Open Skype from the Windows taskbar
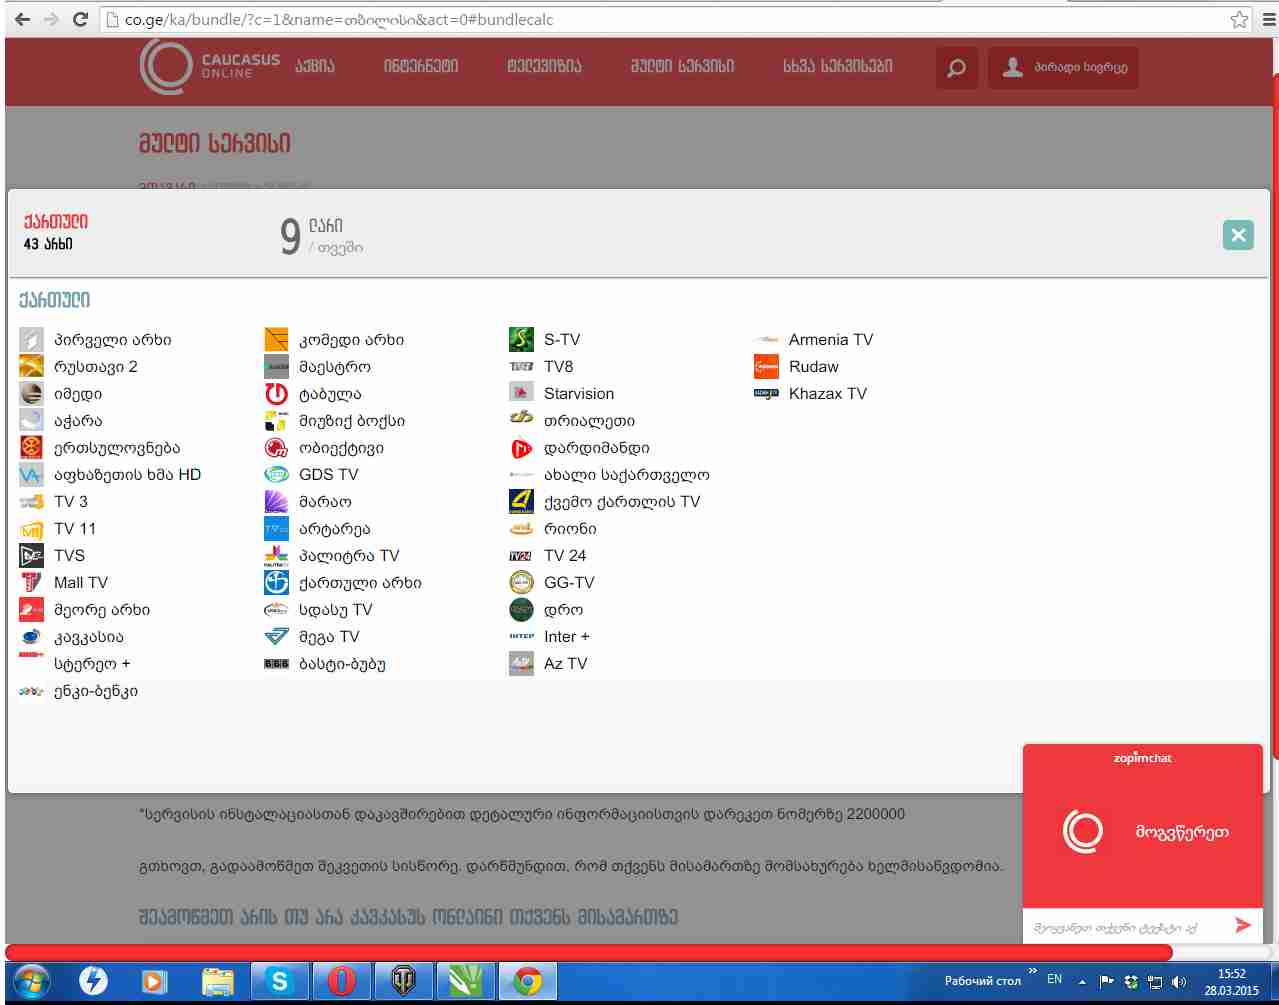The width and height of the screenshot is (1279, 1005). point(279,981)
